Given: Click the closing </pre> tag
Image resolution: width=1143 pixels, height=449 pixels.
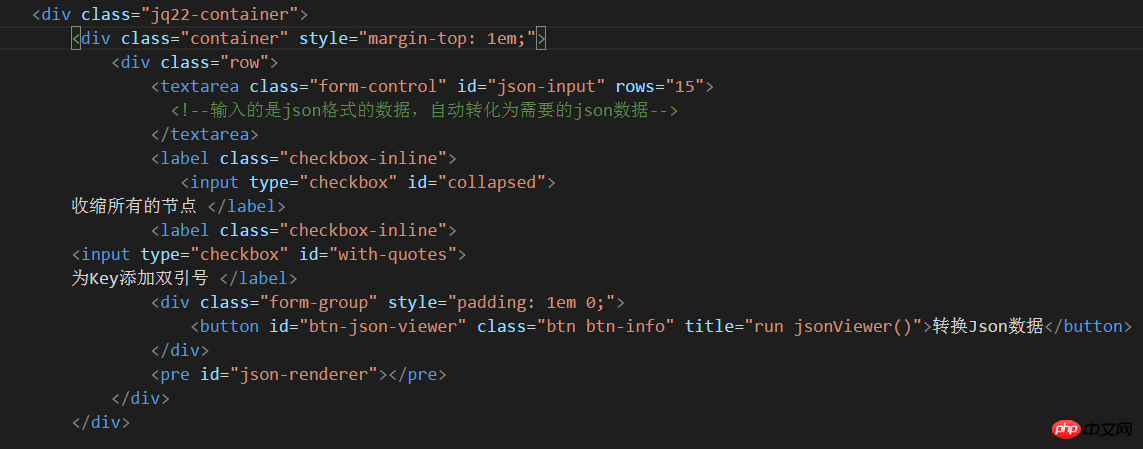Looking at the screenshot, I should click(x=417, y=375).
